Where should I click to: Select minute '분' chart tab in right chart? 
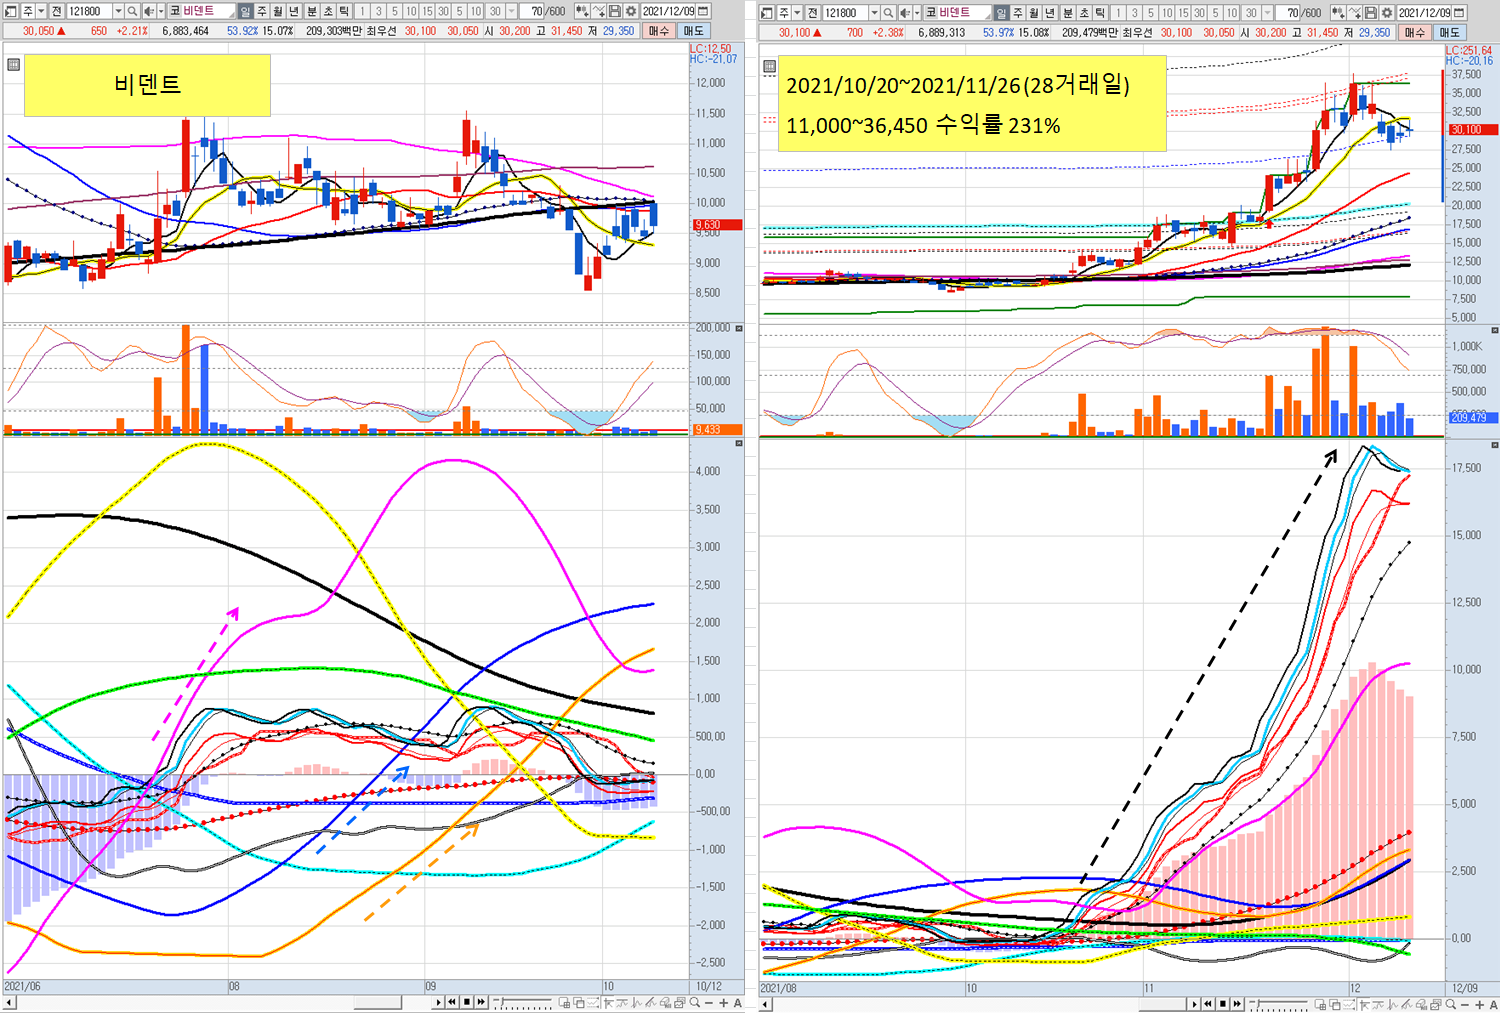point(1068,11)
